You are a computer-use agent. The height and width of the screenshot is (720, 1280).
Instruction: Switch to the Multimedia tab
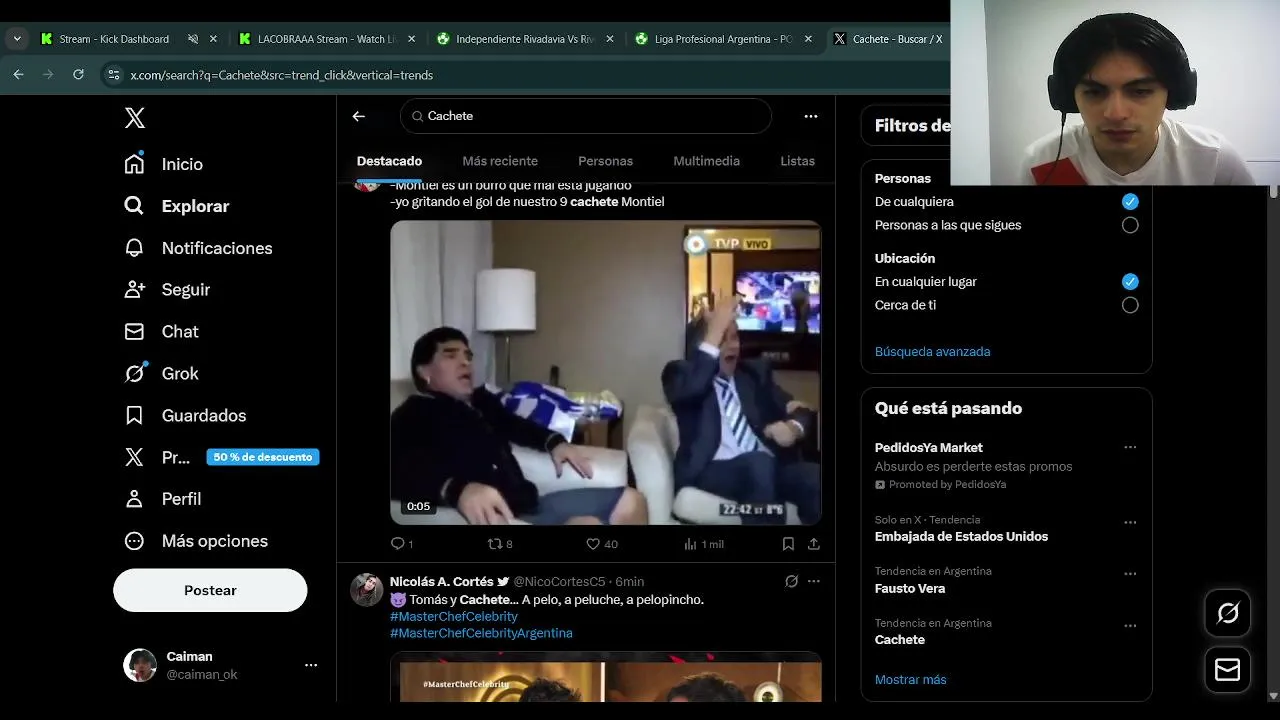706,161
